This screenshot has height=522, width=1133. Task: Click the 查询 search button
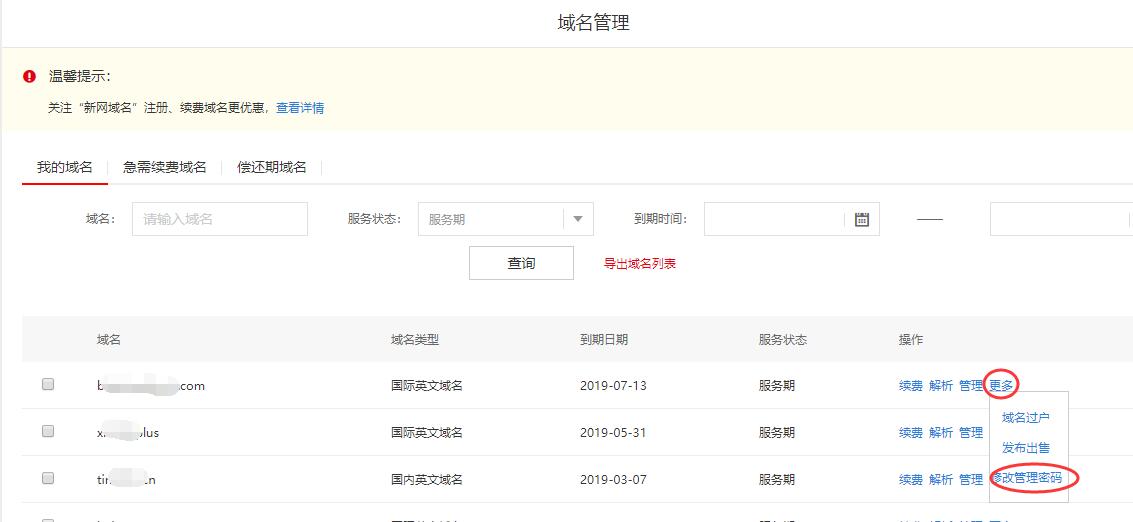(x=521, y=263)
